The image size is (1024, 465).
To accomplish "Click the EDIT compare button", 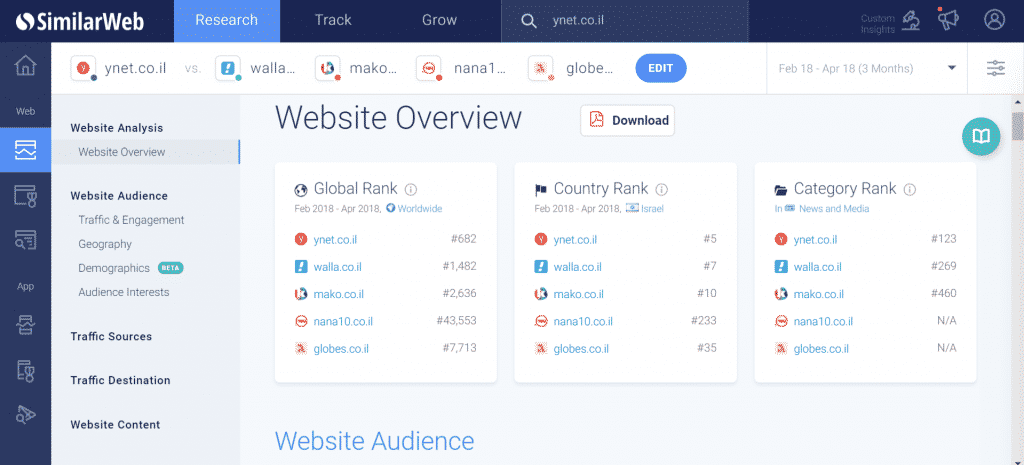I will (661, 68).
